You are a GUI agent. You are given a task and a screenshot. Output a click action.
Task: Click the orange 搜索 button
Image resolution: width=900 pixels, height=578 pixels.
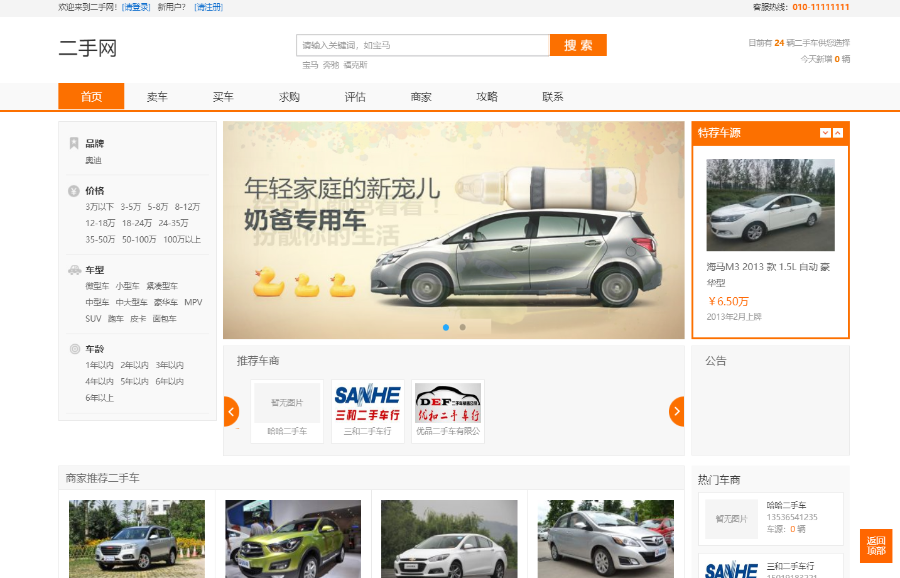(578, 45)
